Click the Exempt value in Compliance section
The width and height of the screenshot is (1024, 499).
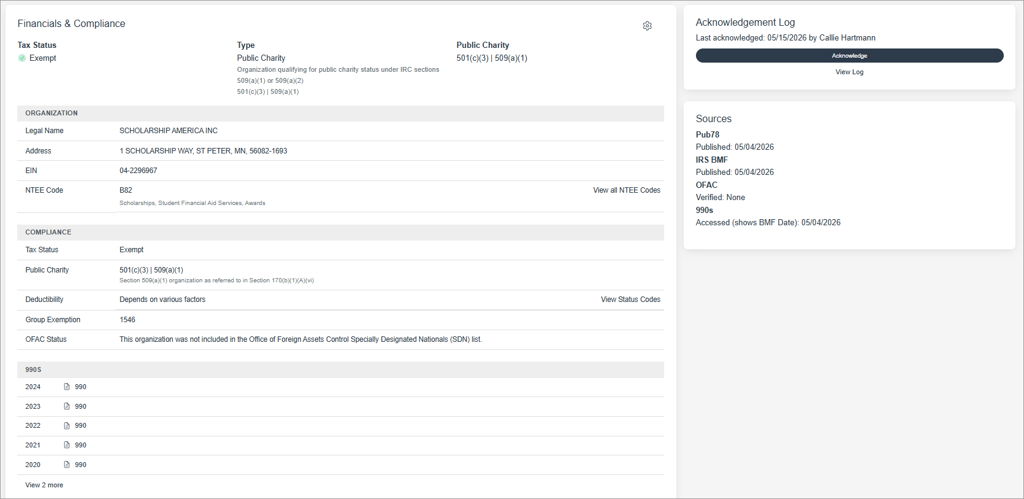pos(131,250)
